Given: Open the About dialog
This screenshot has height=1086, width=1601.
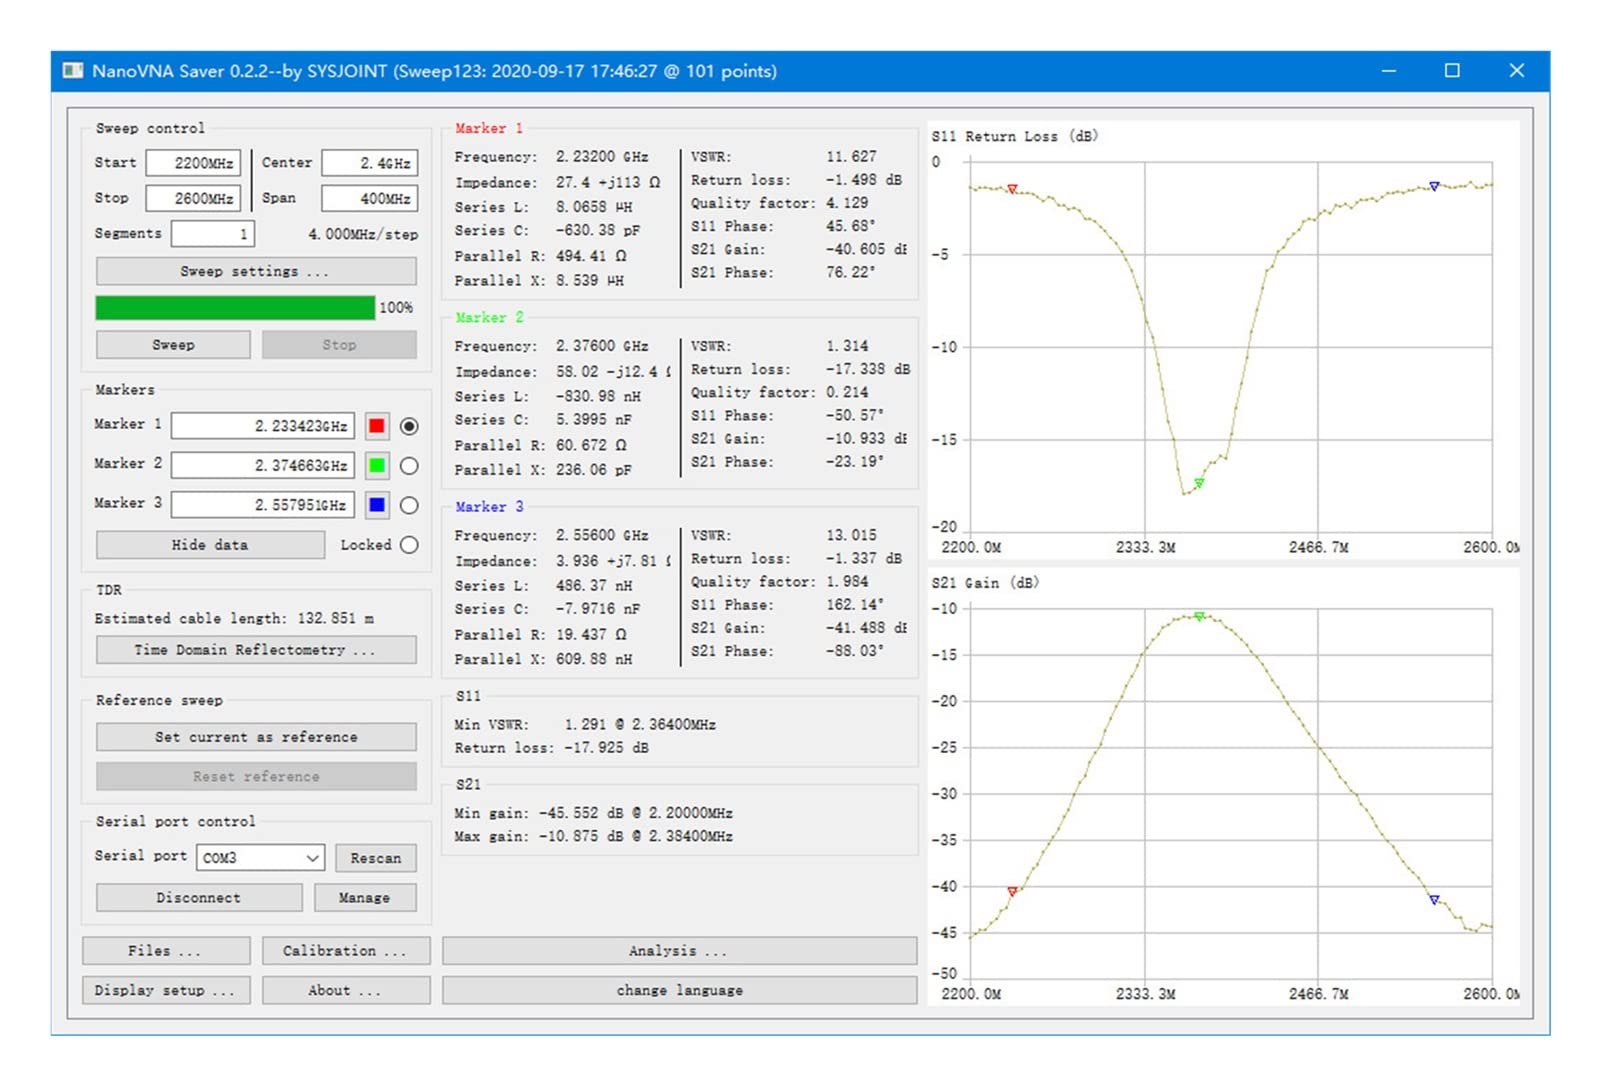Looking at the screenshot, I should tap(346, 990).
